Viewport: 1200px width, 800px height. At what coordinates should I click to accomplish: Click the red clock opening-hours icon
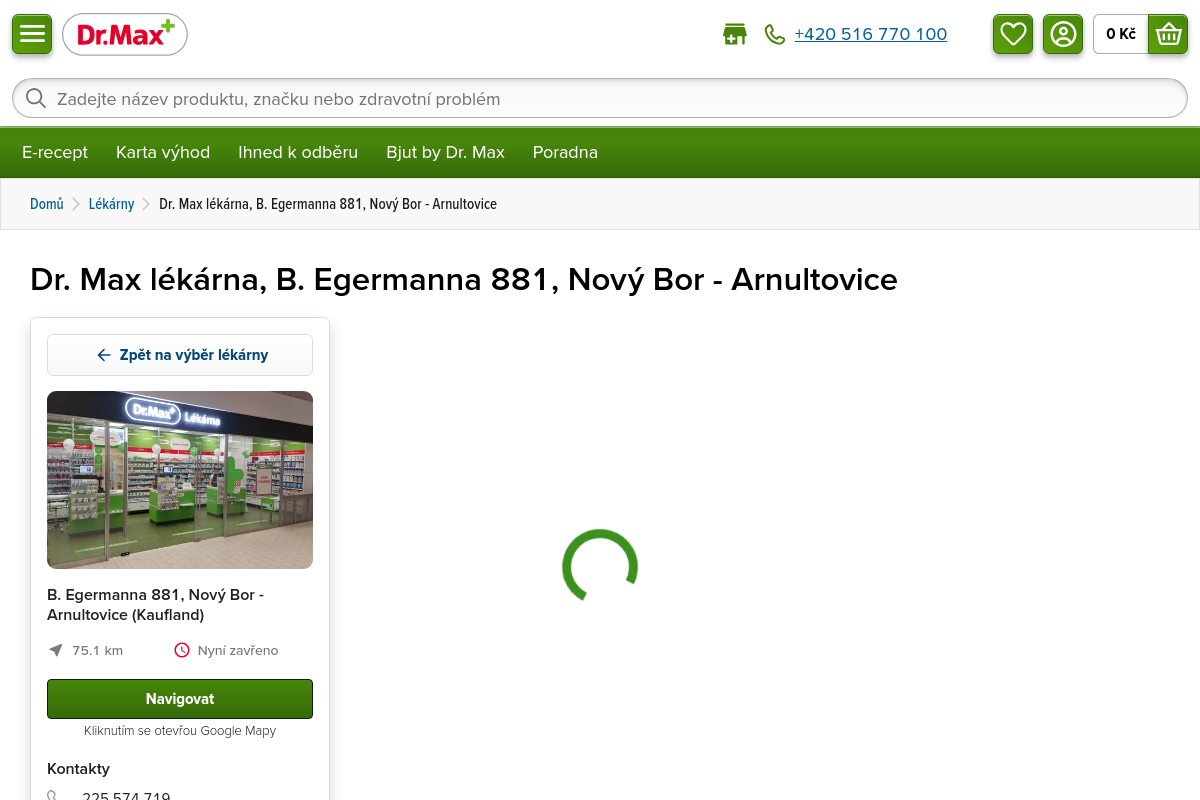(x=182, y=650)
